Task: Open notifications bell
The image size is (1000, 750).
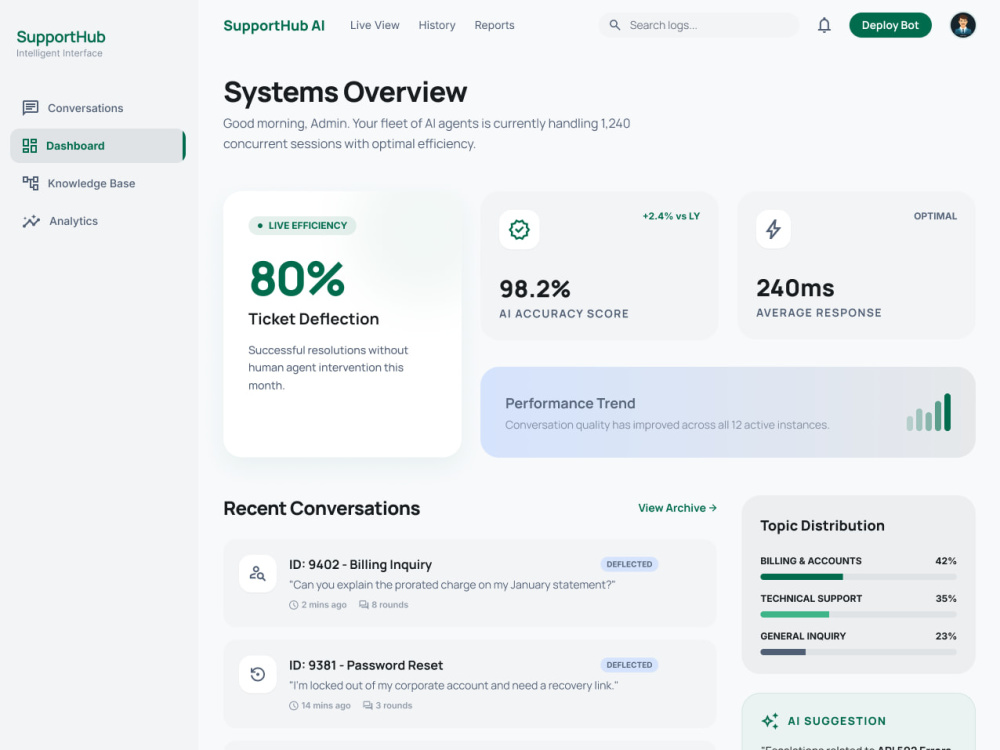Action: (824, 26)
